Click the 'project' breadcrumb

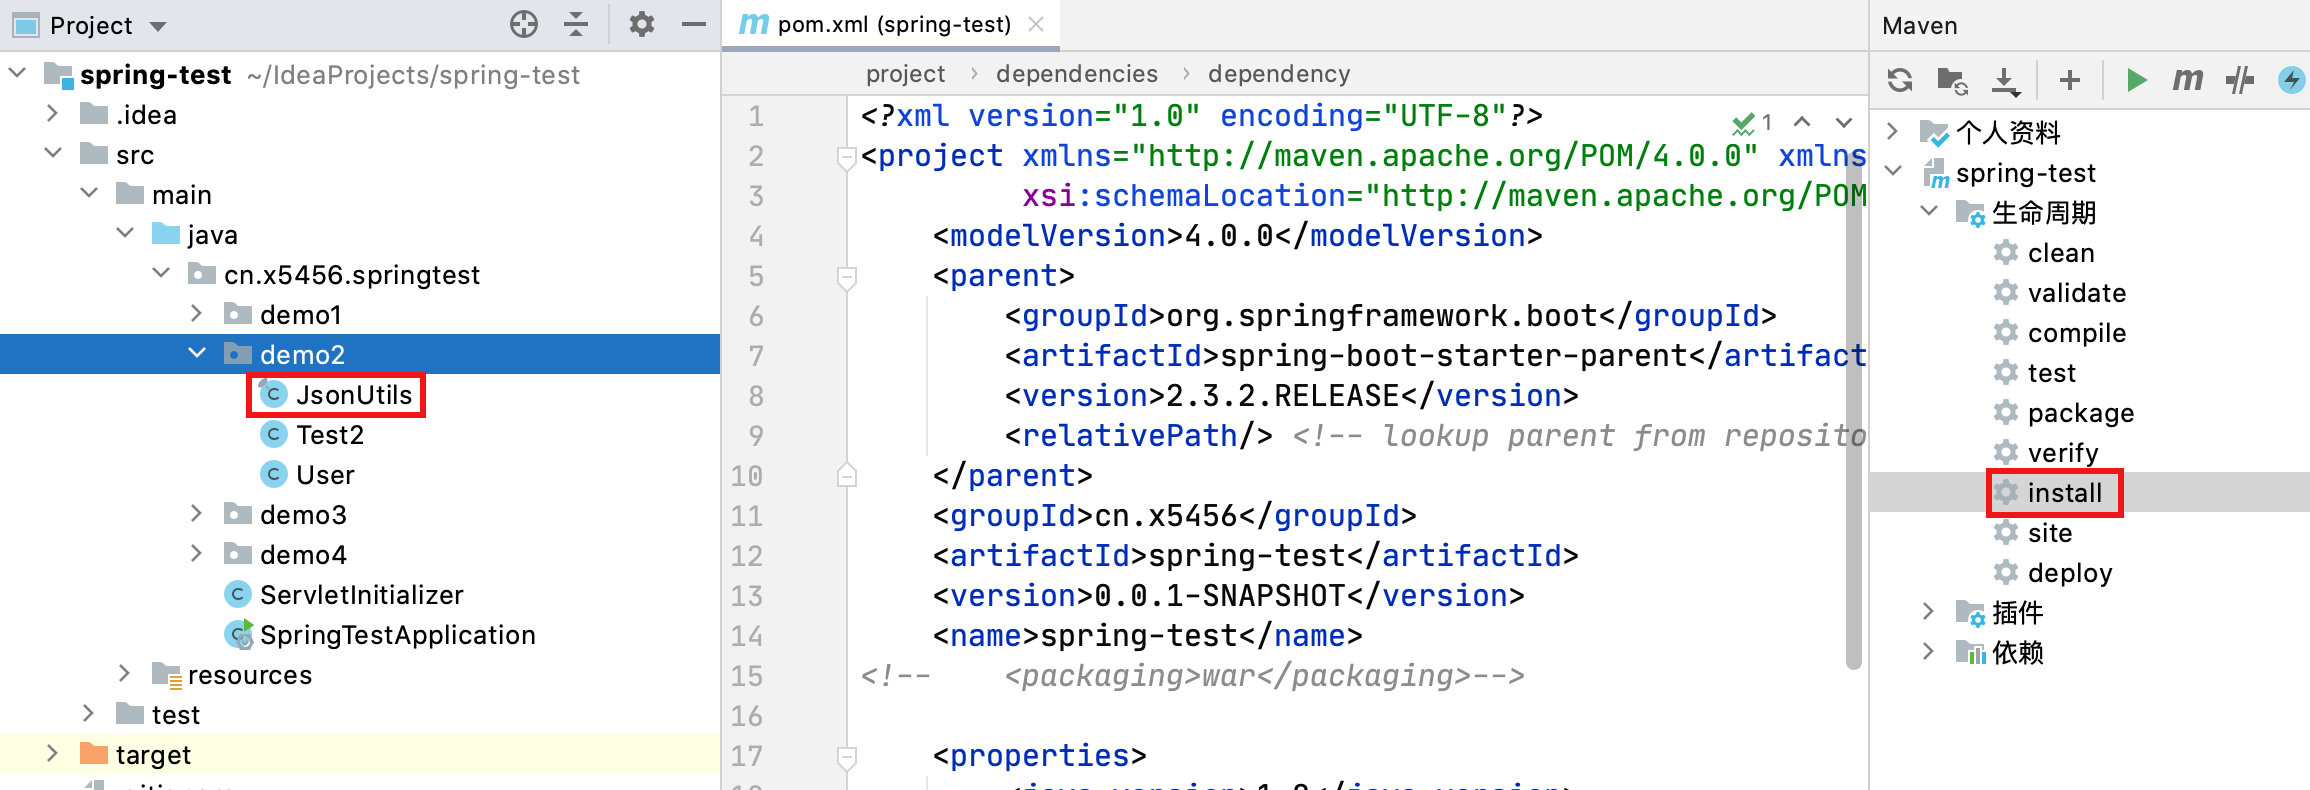(x=905, y=74)
